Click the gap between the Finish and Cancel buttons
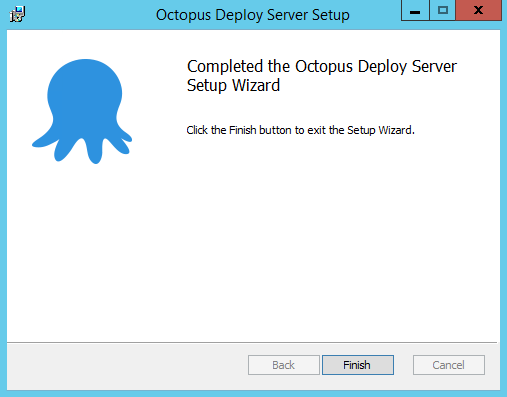507x397 pixels. point(403,365)
